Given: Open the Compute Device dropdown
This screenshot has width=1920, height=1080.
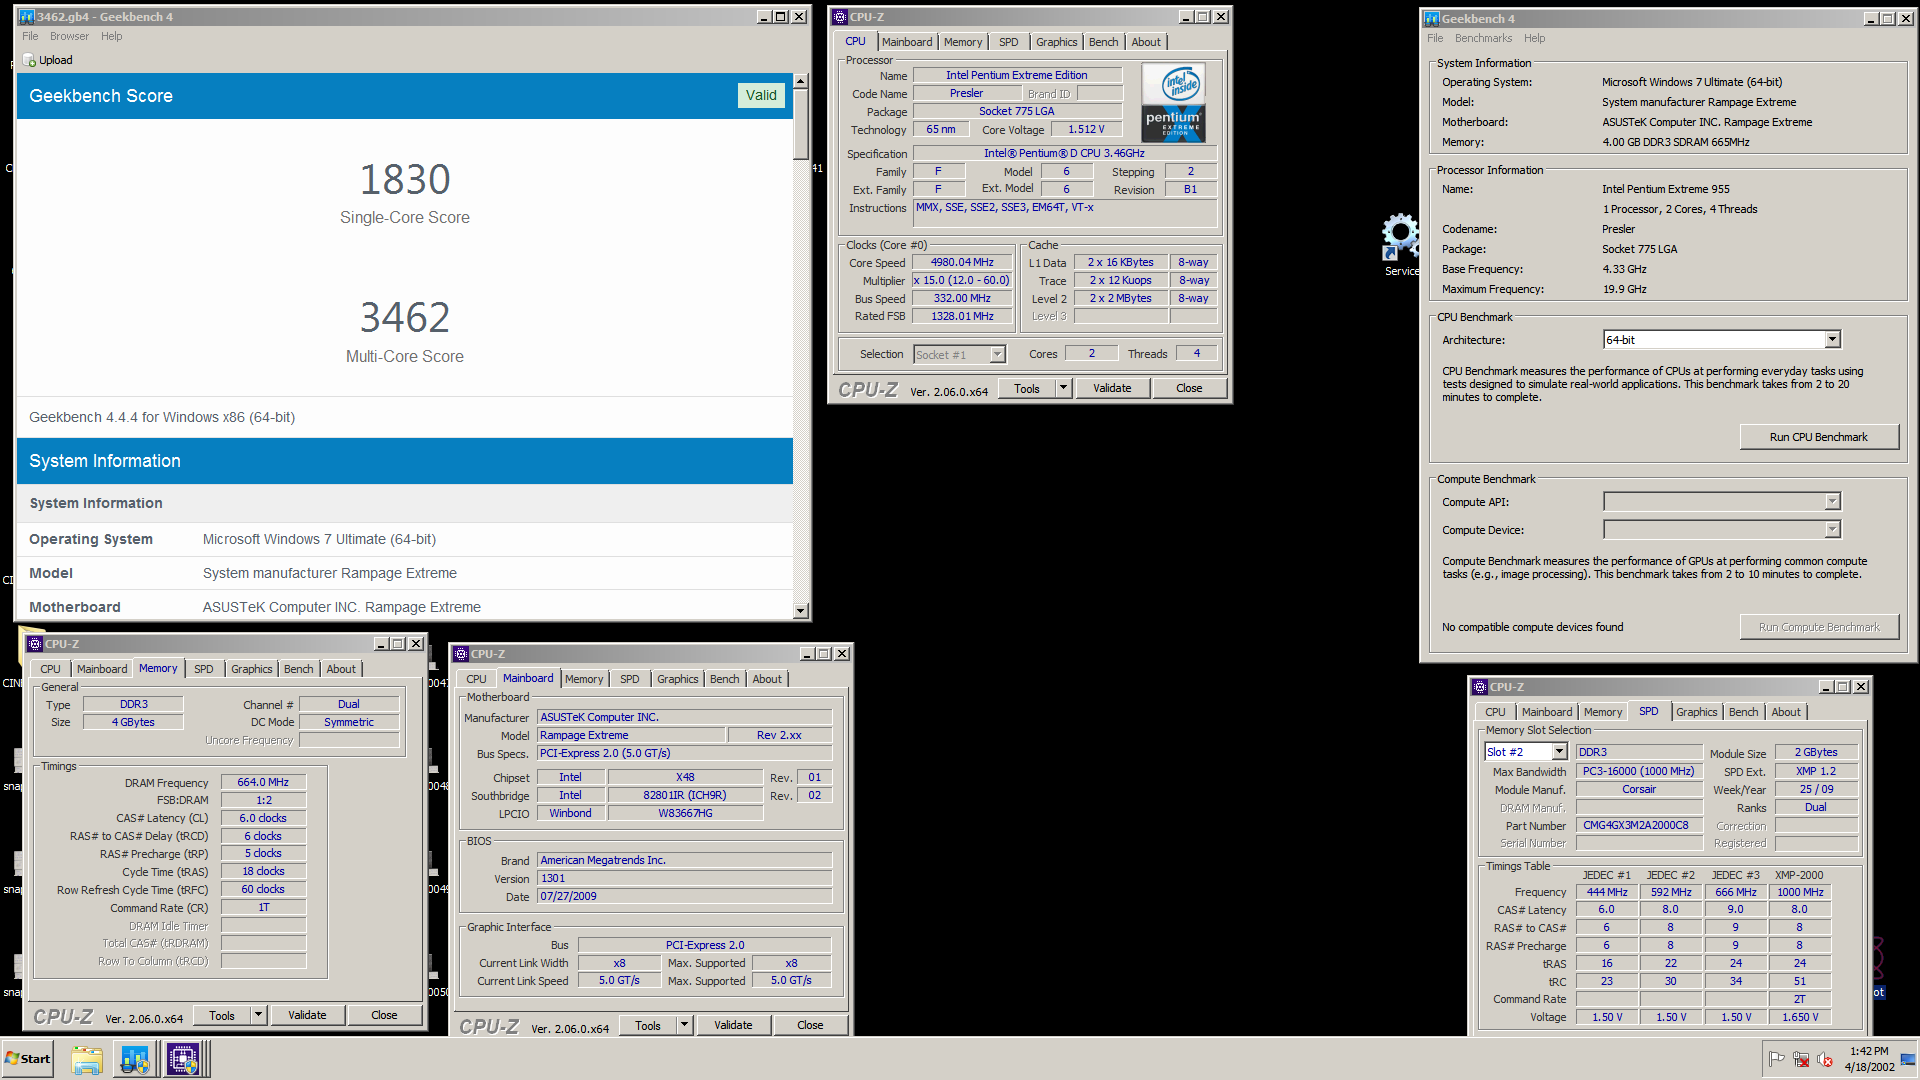Looking at the screenshot, I should 1832,530.
